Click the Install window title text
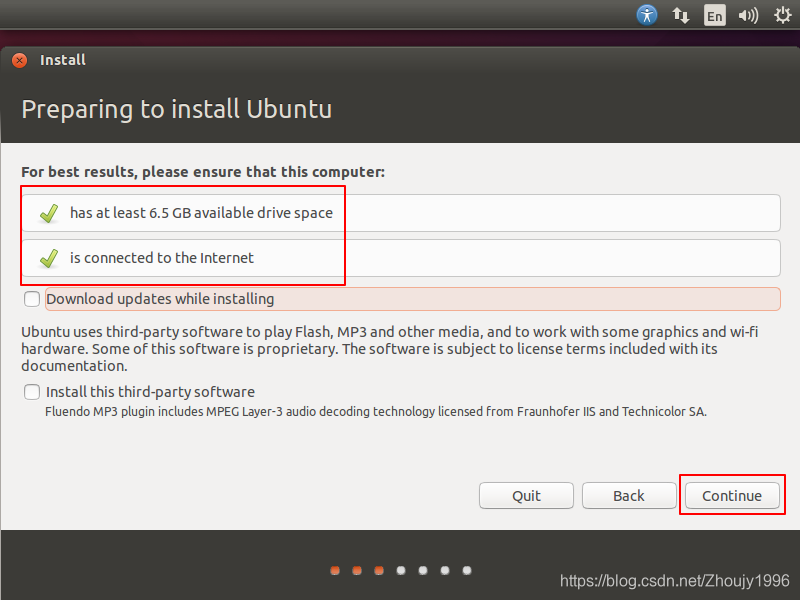800x600 pixels. [x=63, y=60]
